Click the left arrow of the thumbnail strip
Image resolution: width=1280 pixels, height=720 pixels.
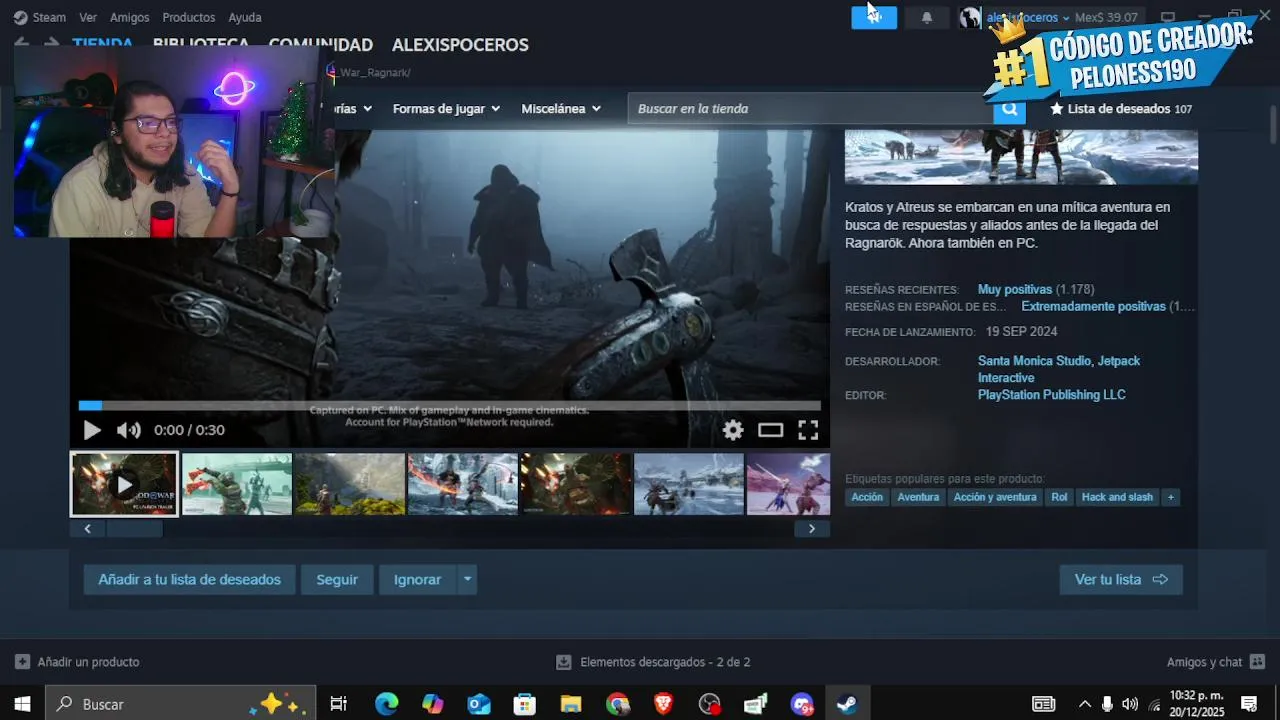pyautogui.click(x=88, y=529)
